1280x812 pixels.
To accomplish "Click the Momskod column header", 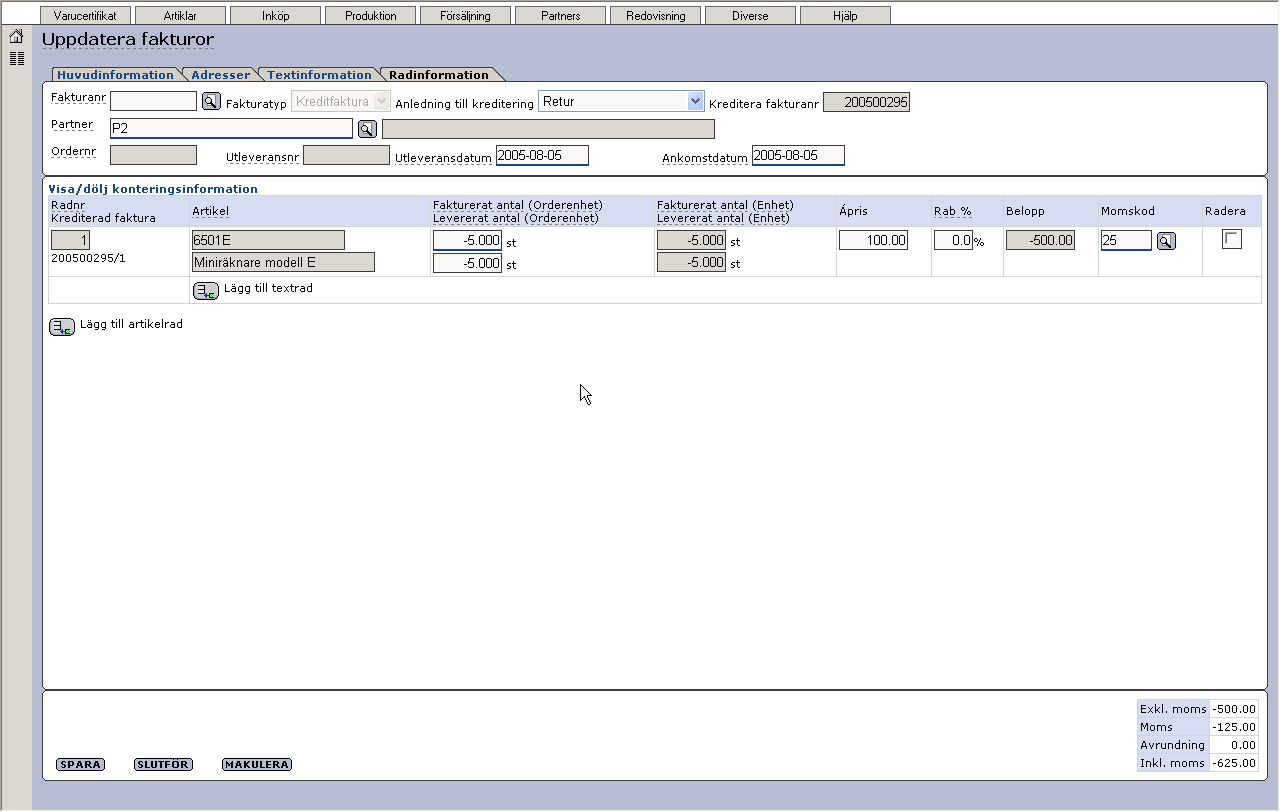I will point(1128,211).
